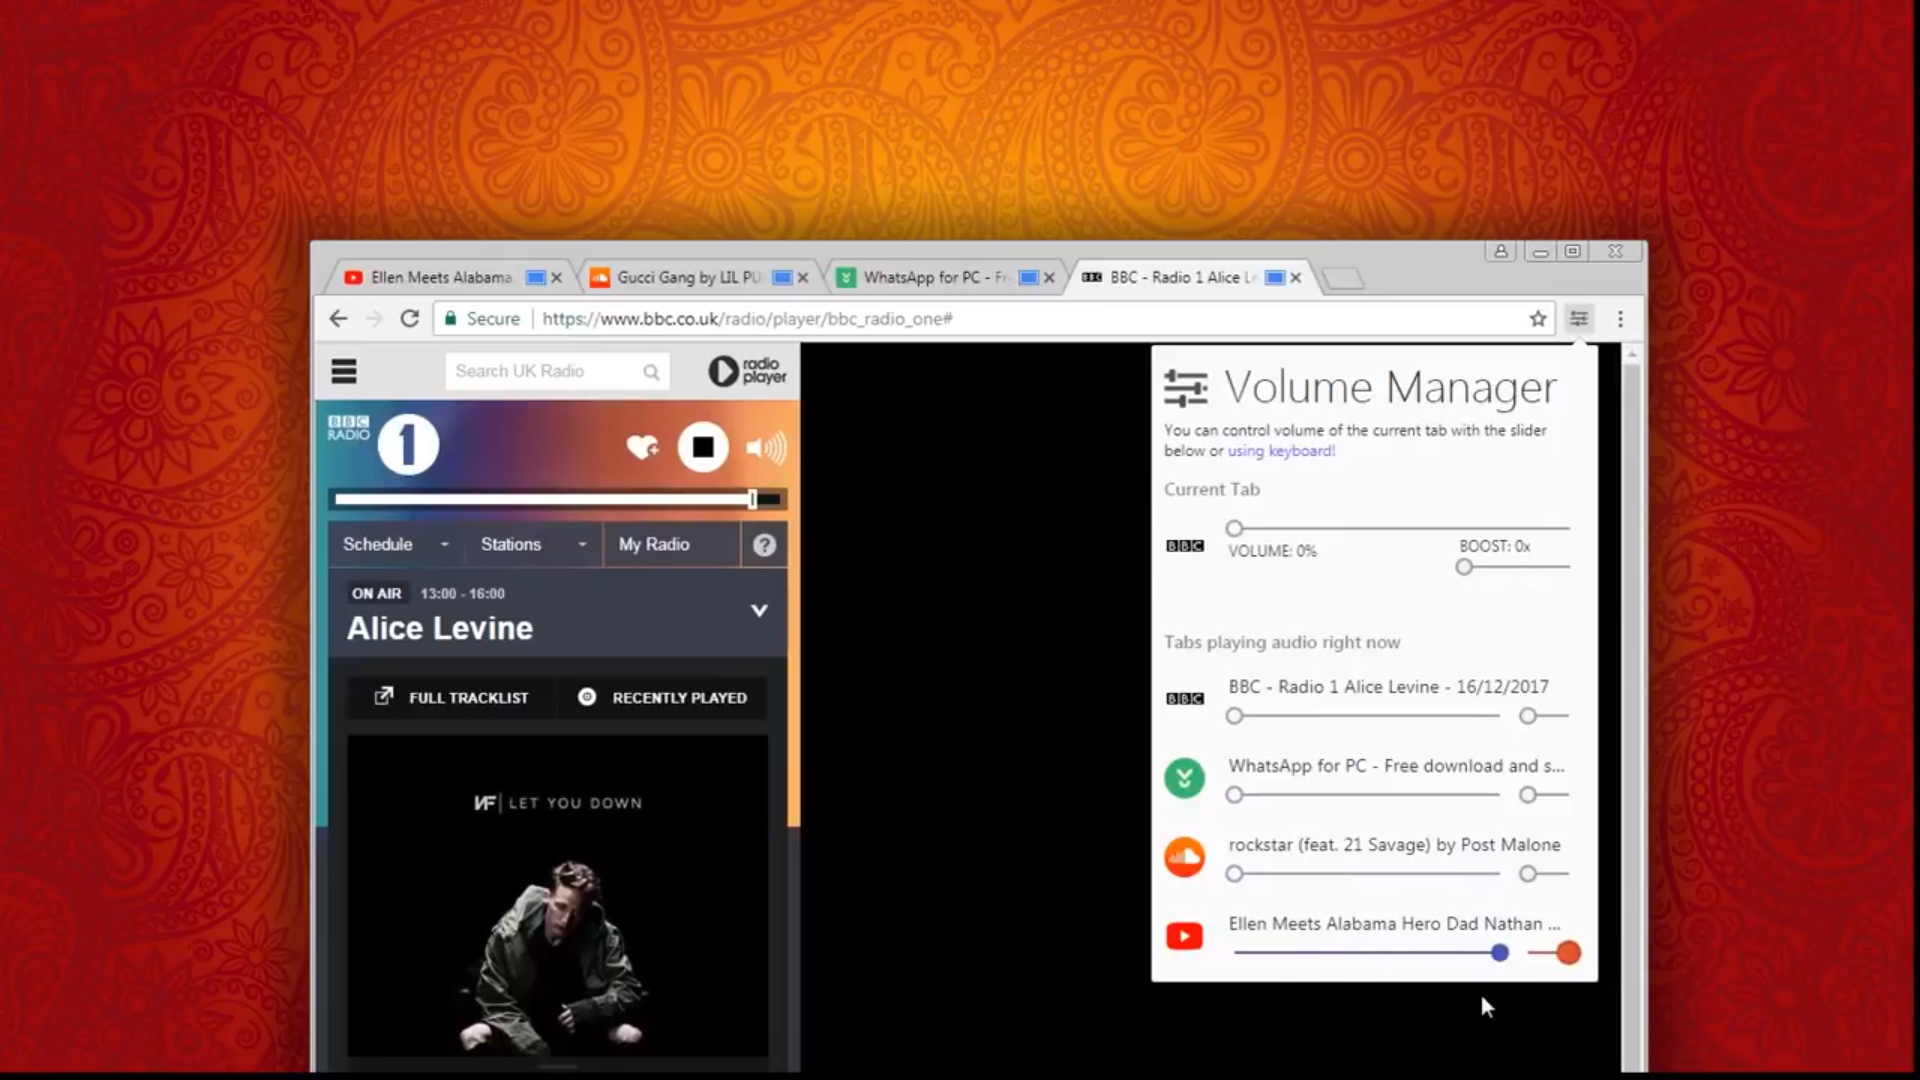Close the Gucci Gang tab
This screenshot has height=1080, width=1920.
[x=803, y=278]
